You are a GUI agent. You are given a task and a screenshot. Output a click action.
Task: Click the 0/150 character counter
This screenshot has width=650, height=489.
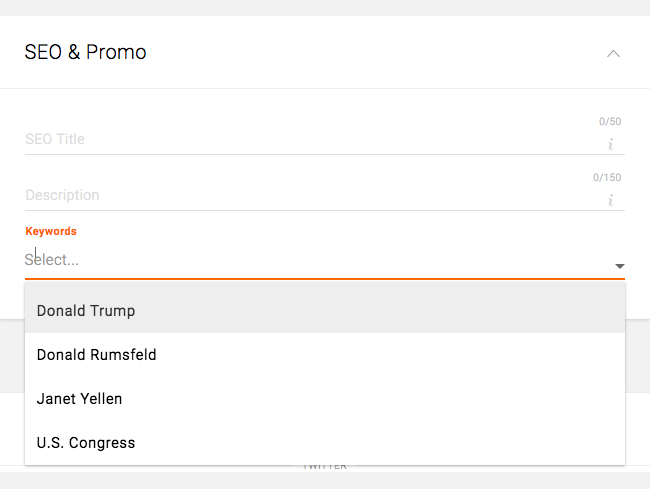(x=607, y=178)
